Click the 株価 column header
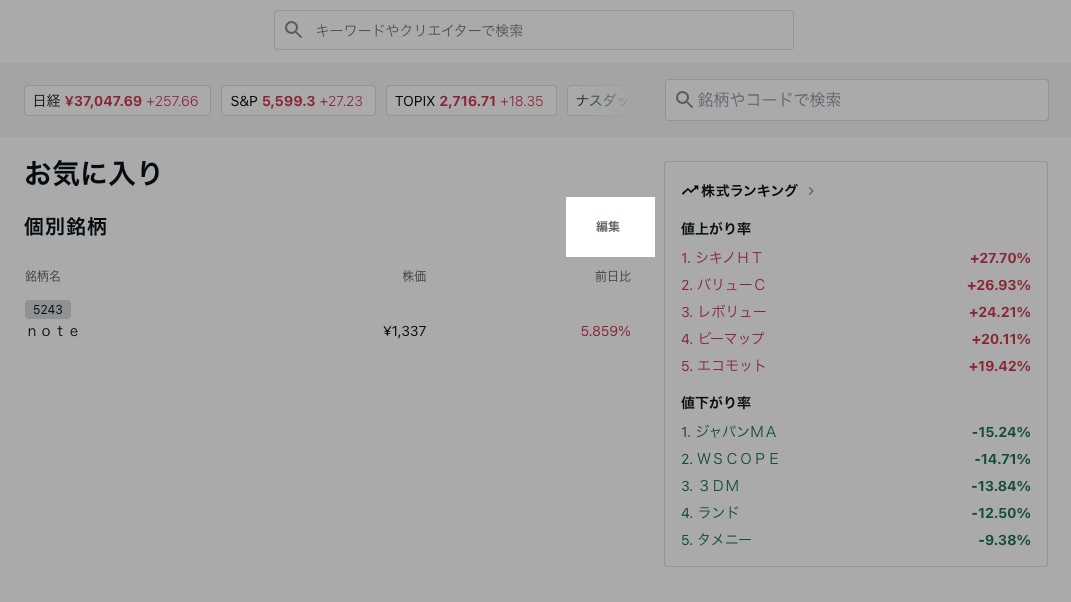Screen dimensions: 1071x602 414,276
